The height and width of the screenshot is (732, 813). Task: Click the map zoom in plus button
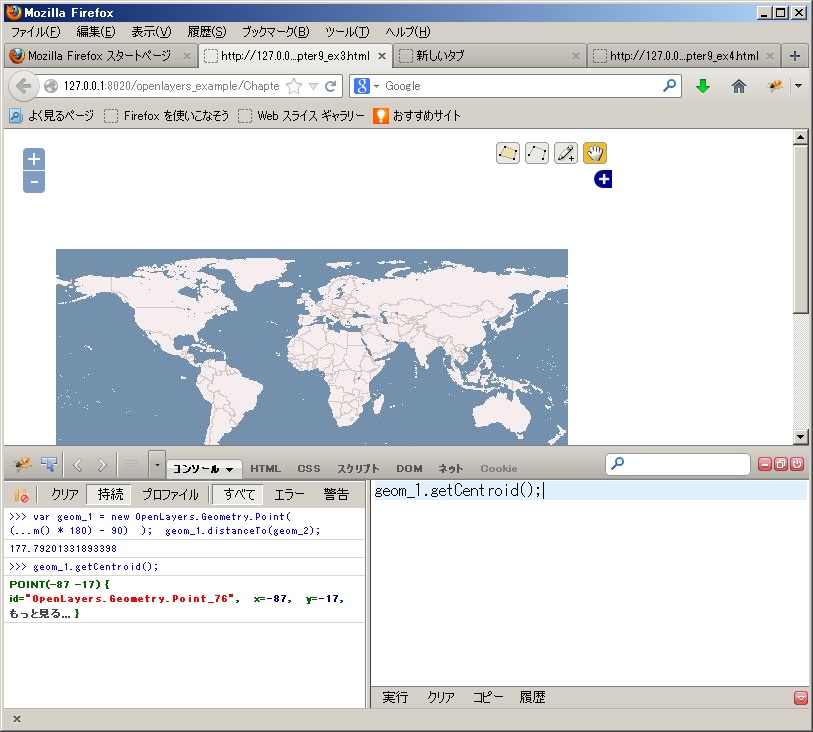34,159
